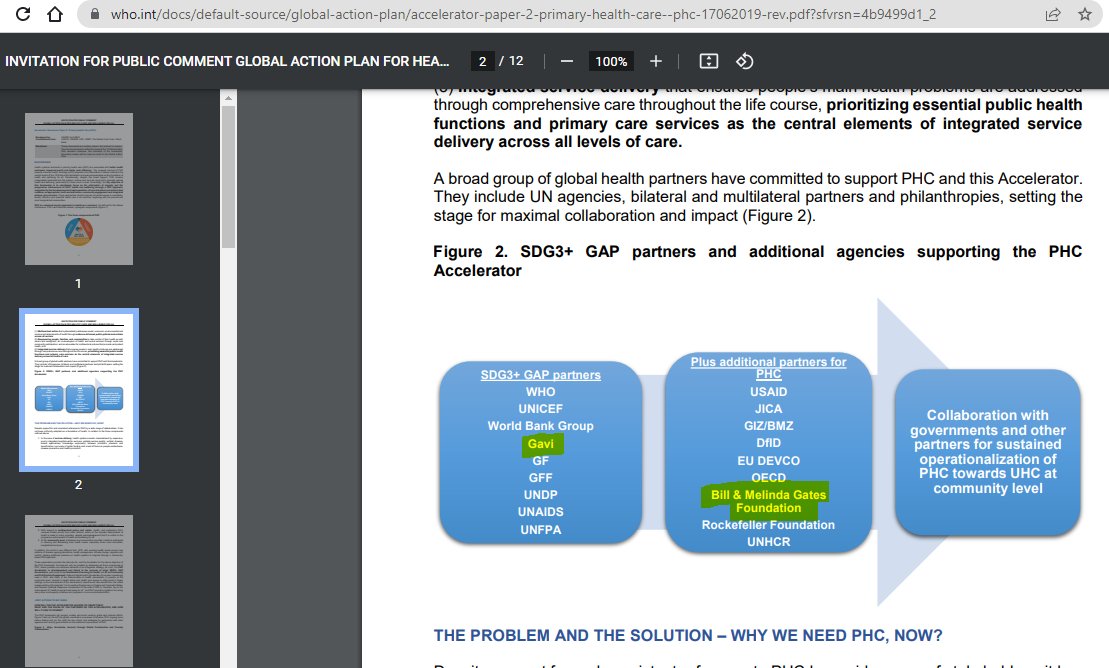Click the 'GFF' entry
The height and width of the screenshot is (668, 1109).
coord(540,478)
